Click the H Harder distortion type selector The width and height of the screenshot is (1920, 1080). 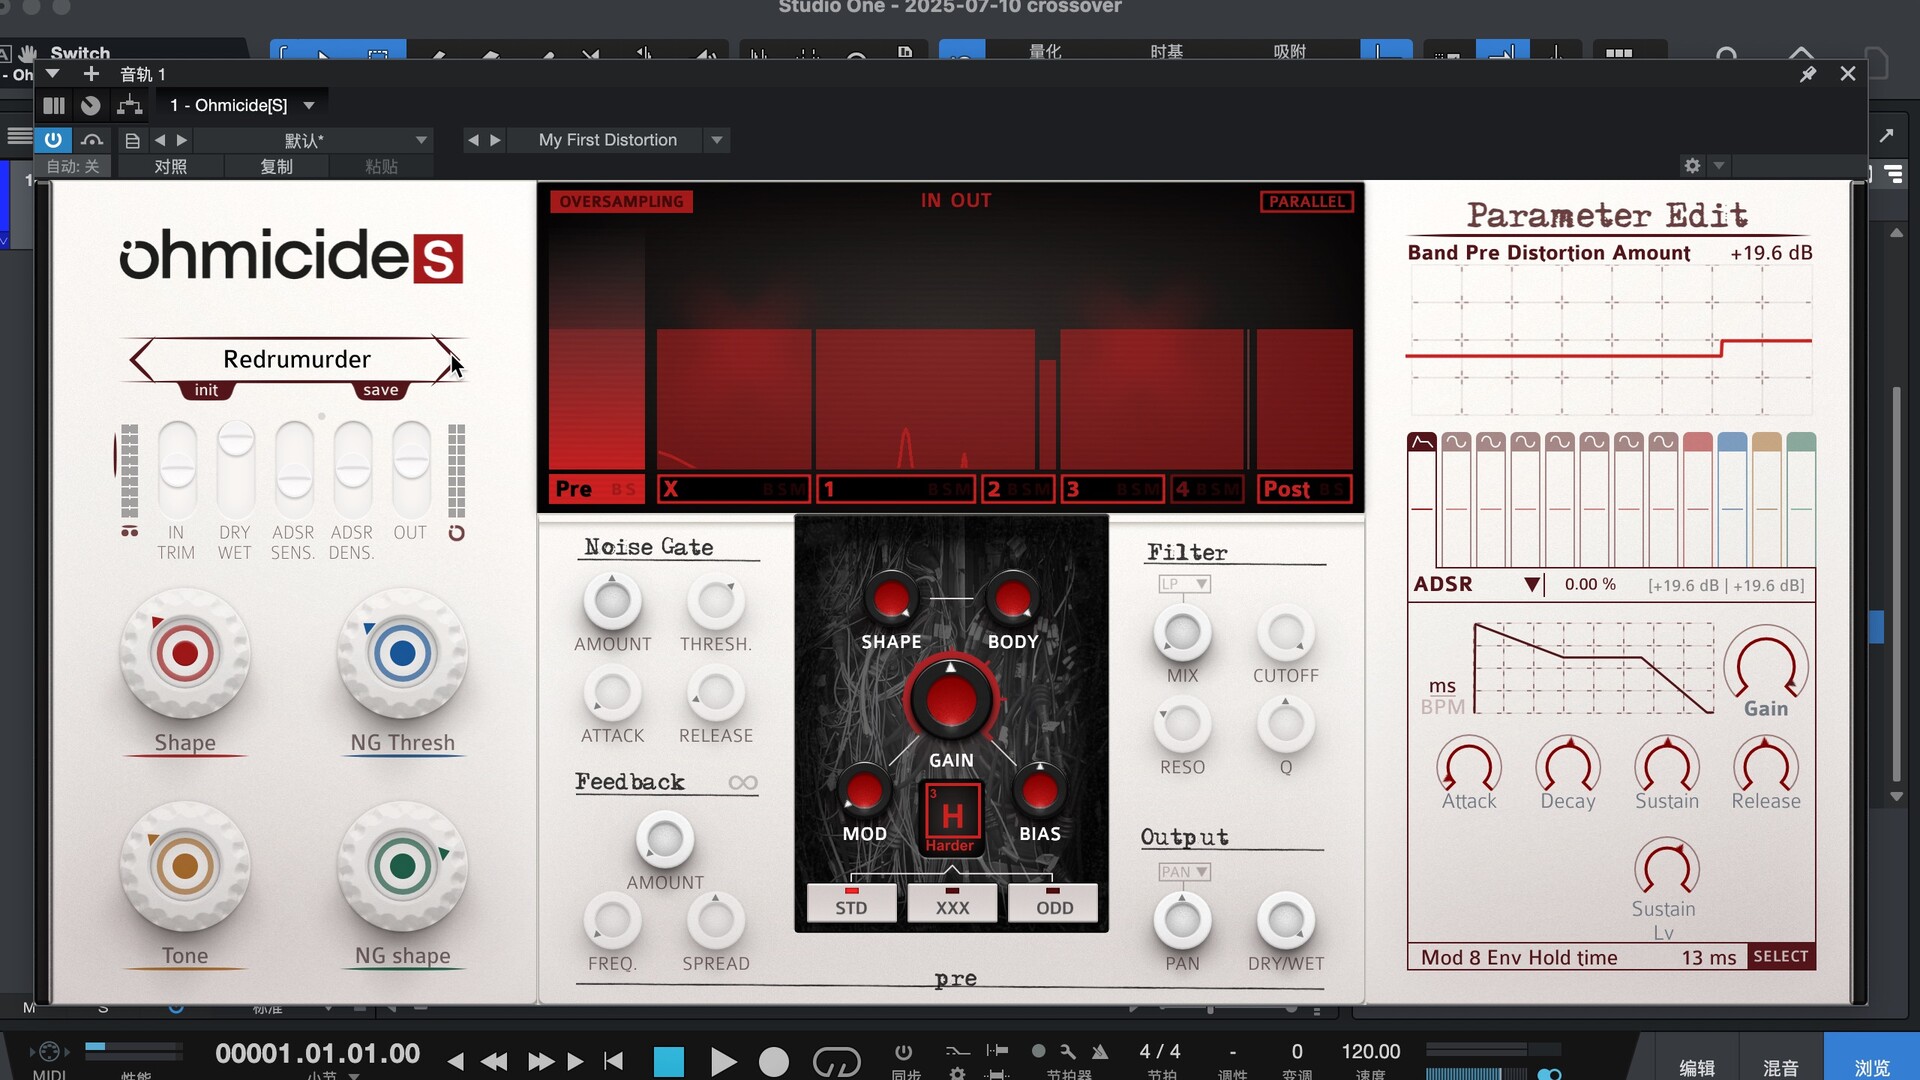click(x=951, y=818)
